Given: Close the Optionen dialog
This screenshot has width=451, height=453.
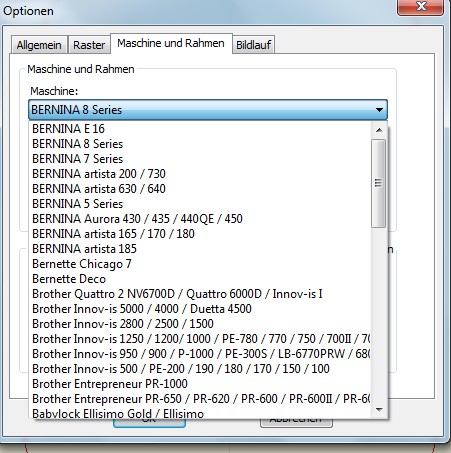Looking at the screenshot, I should tap(421, 6).
